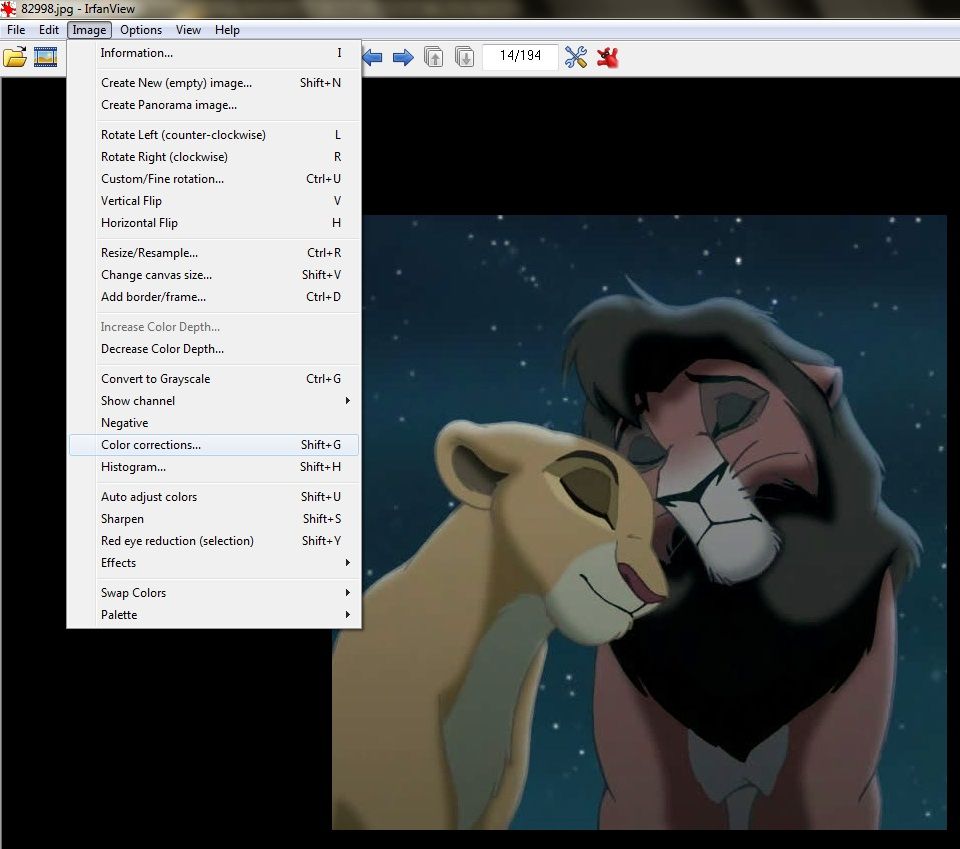Screen dimensions: 960x849
Task: Close the open Image menu
Action: [89, 30]
